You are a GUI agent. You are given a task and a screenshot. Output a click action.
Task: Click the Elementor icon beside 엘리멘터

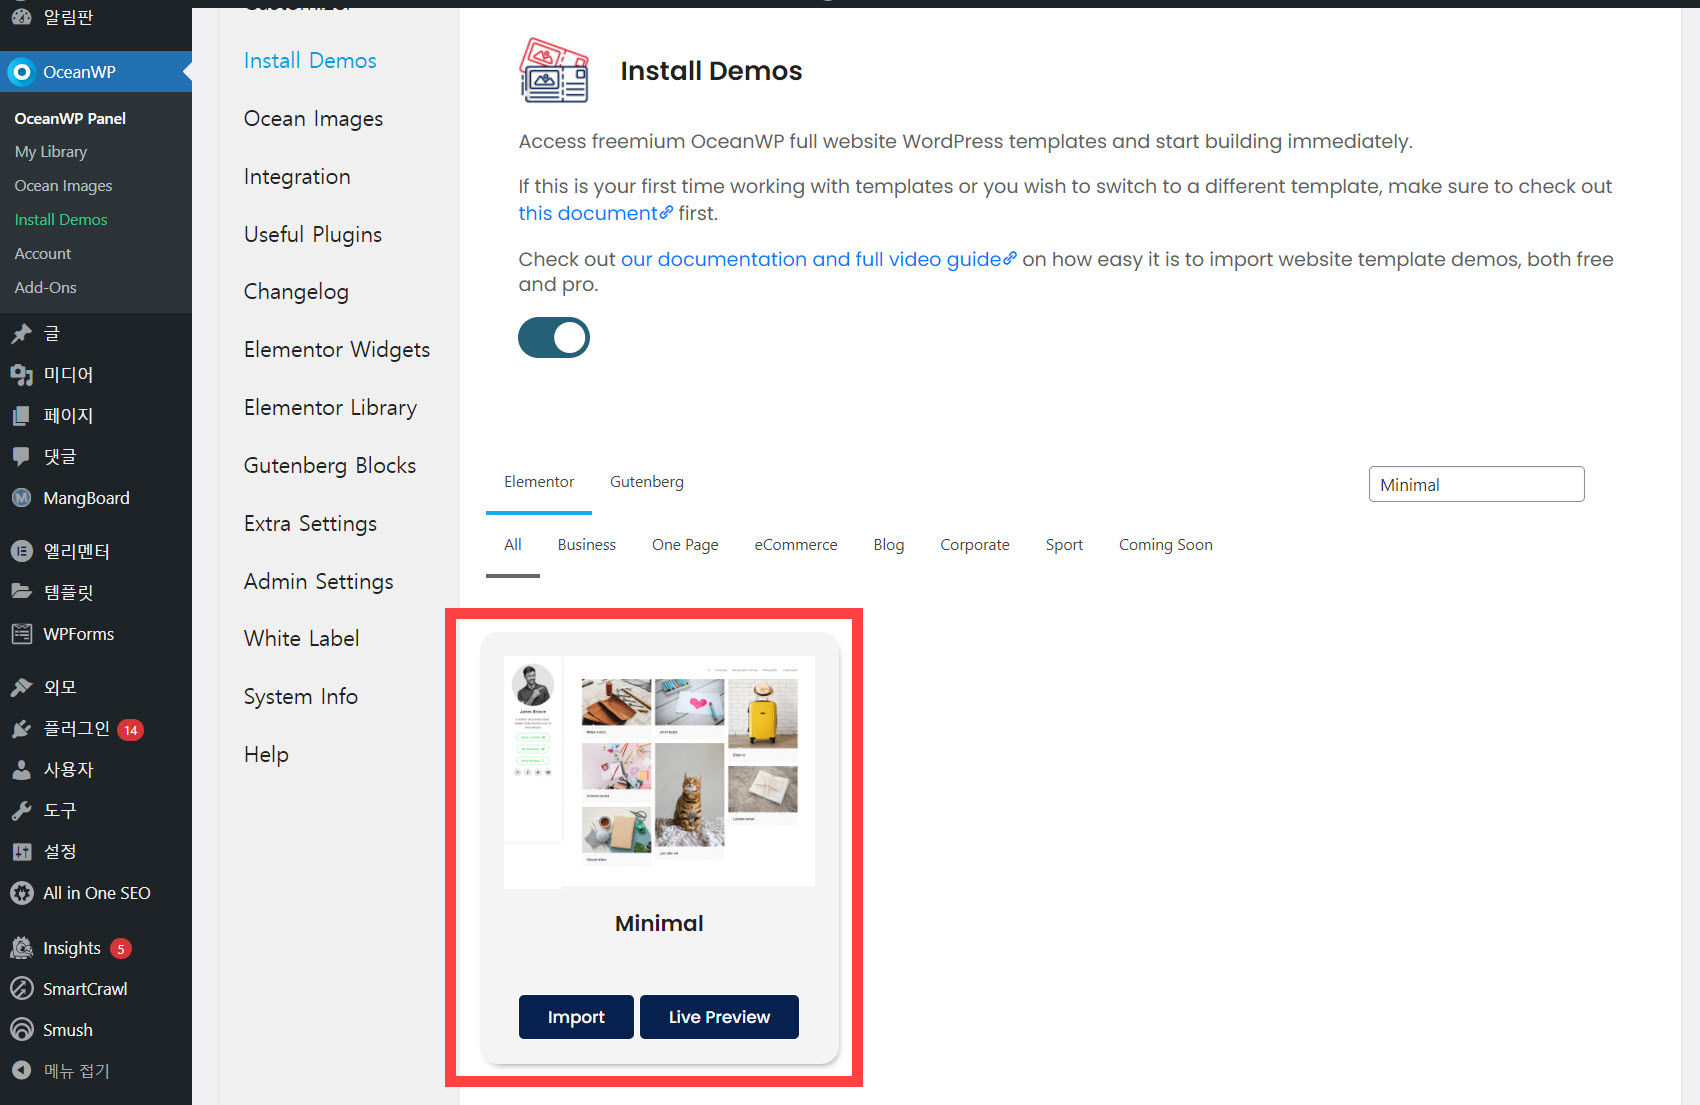point(21,551)
